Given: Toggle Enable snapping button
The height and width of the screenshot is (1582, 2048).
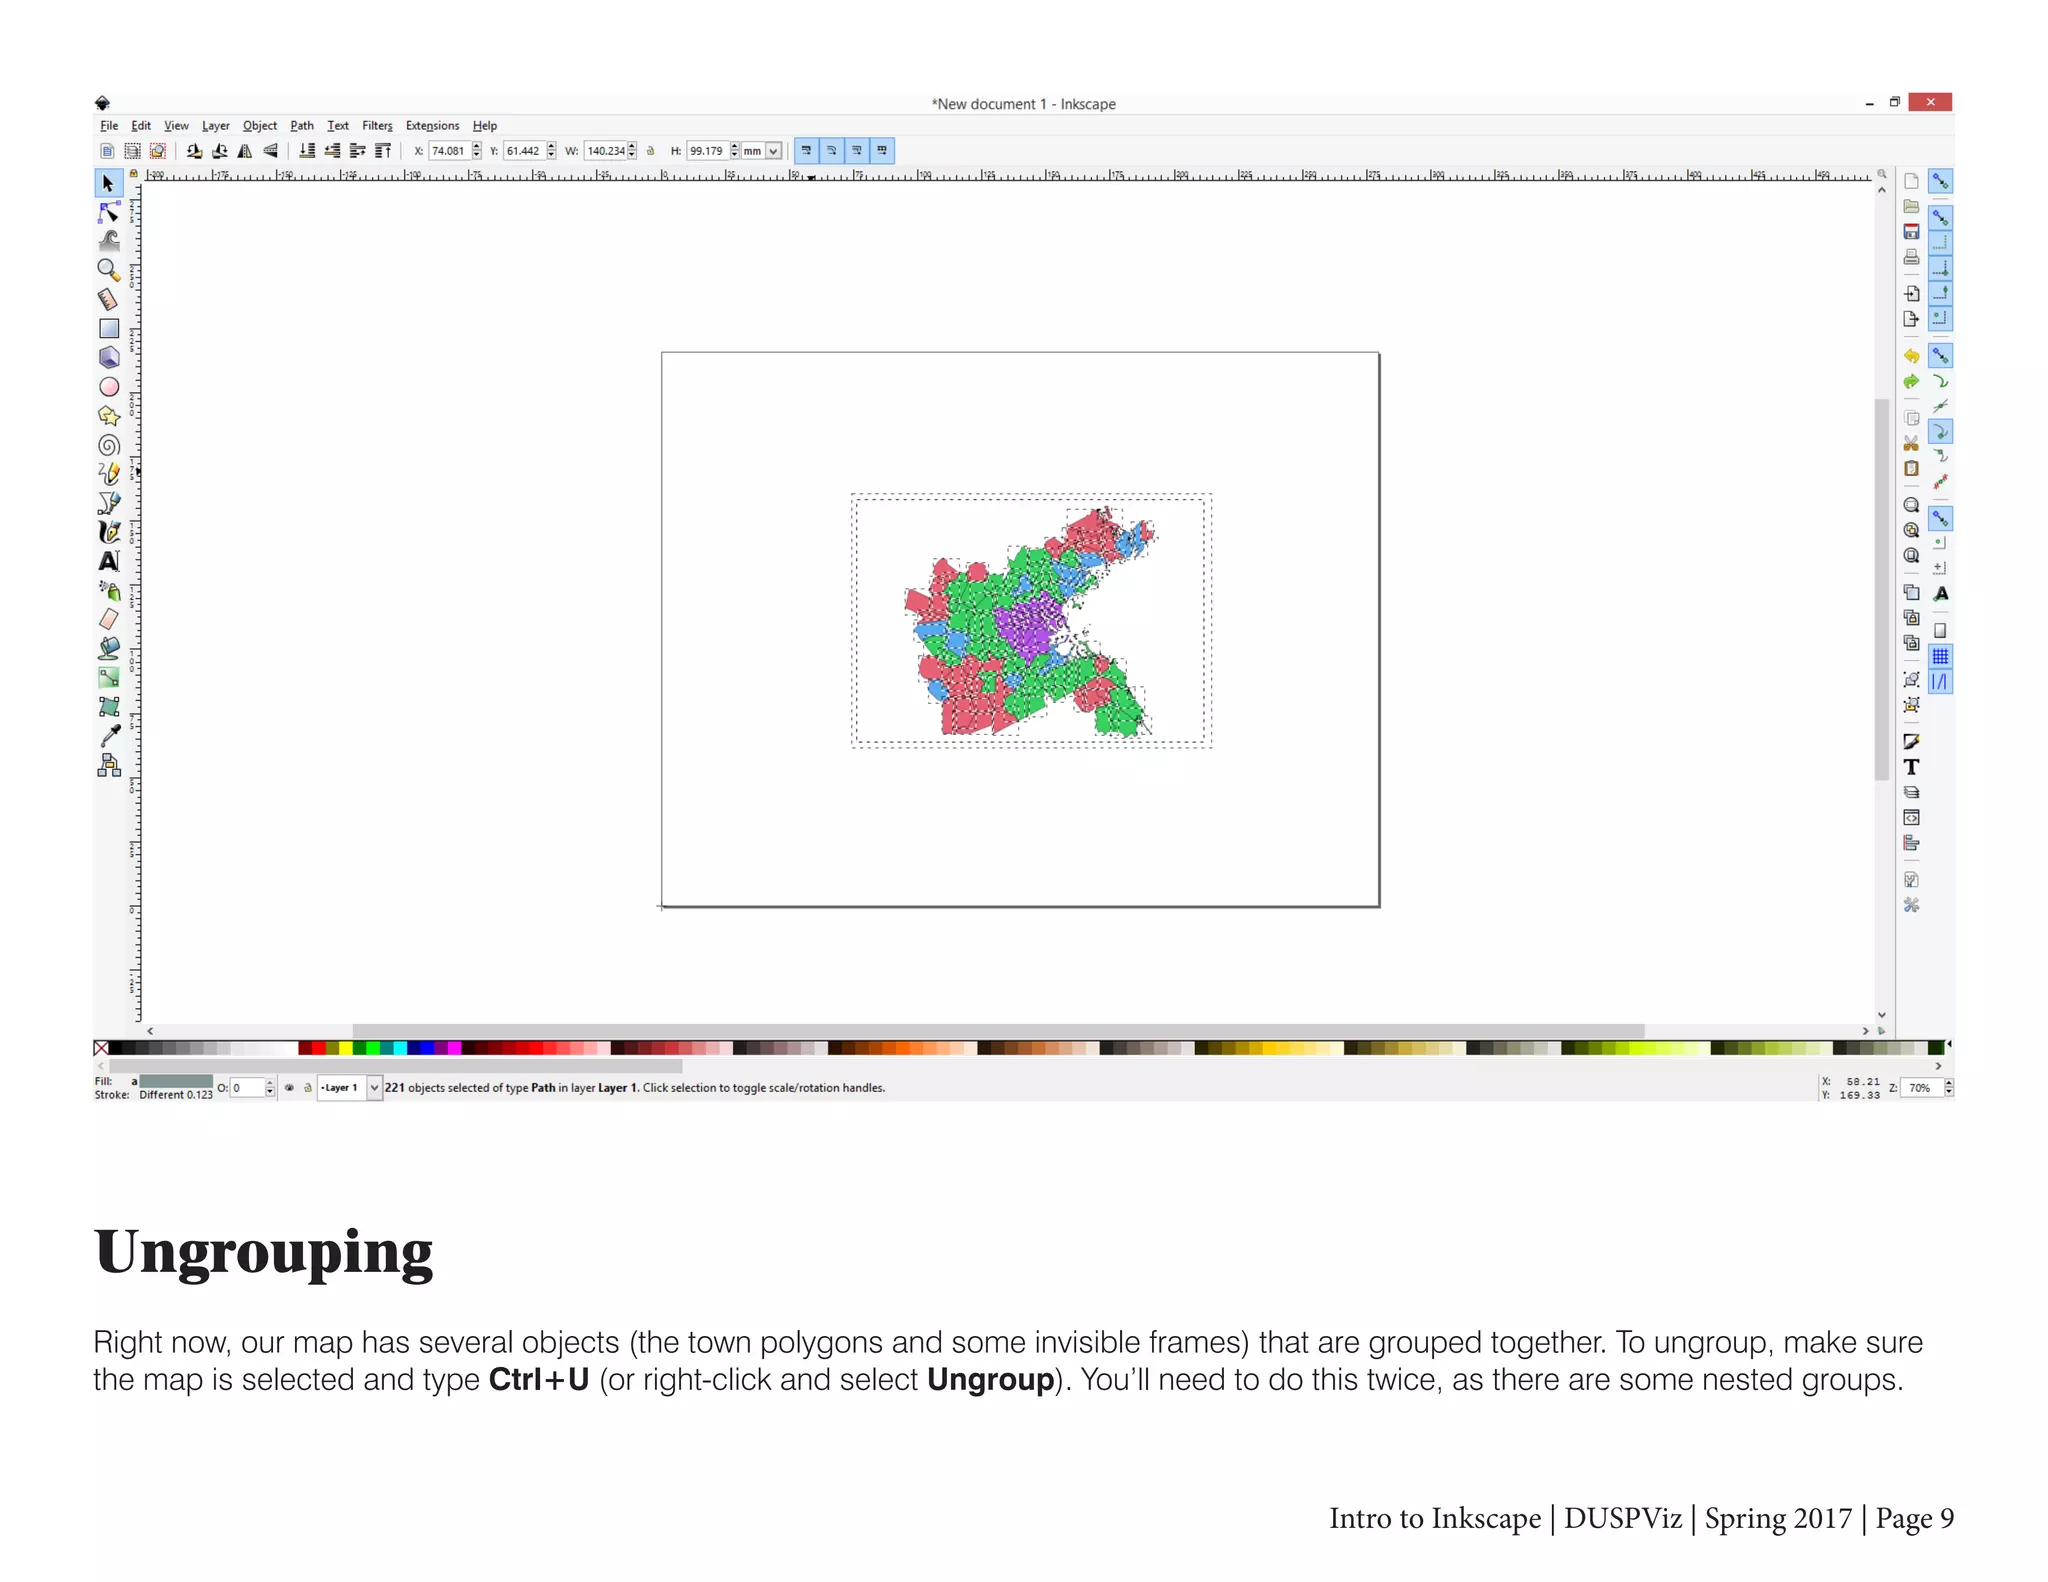Looking at the screenshot, I should 1940,181.
